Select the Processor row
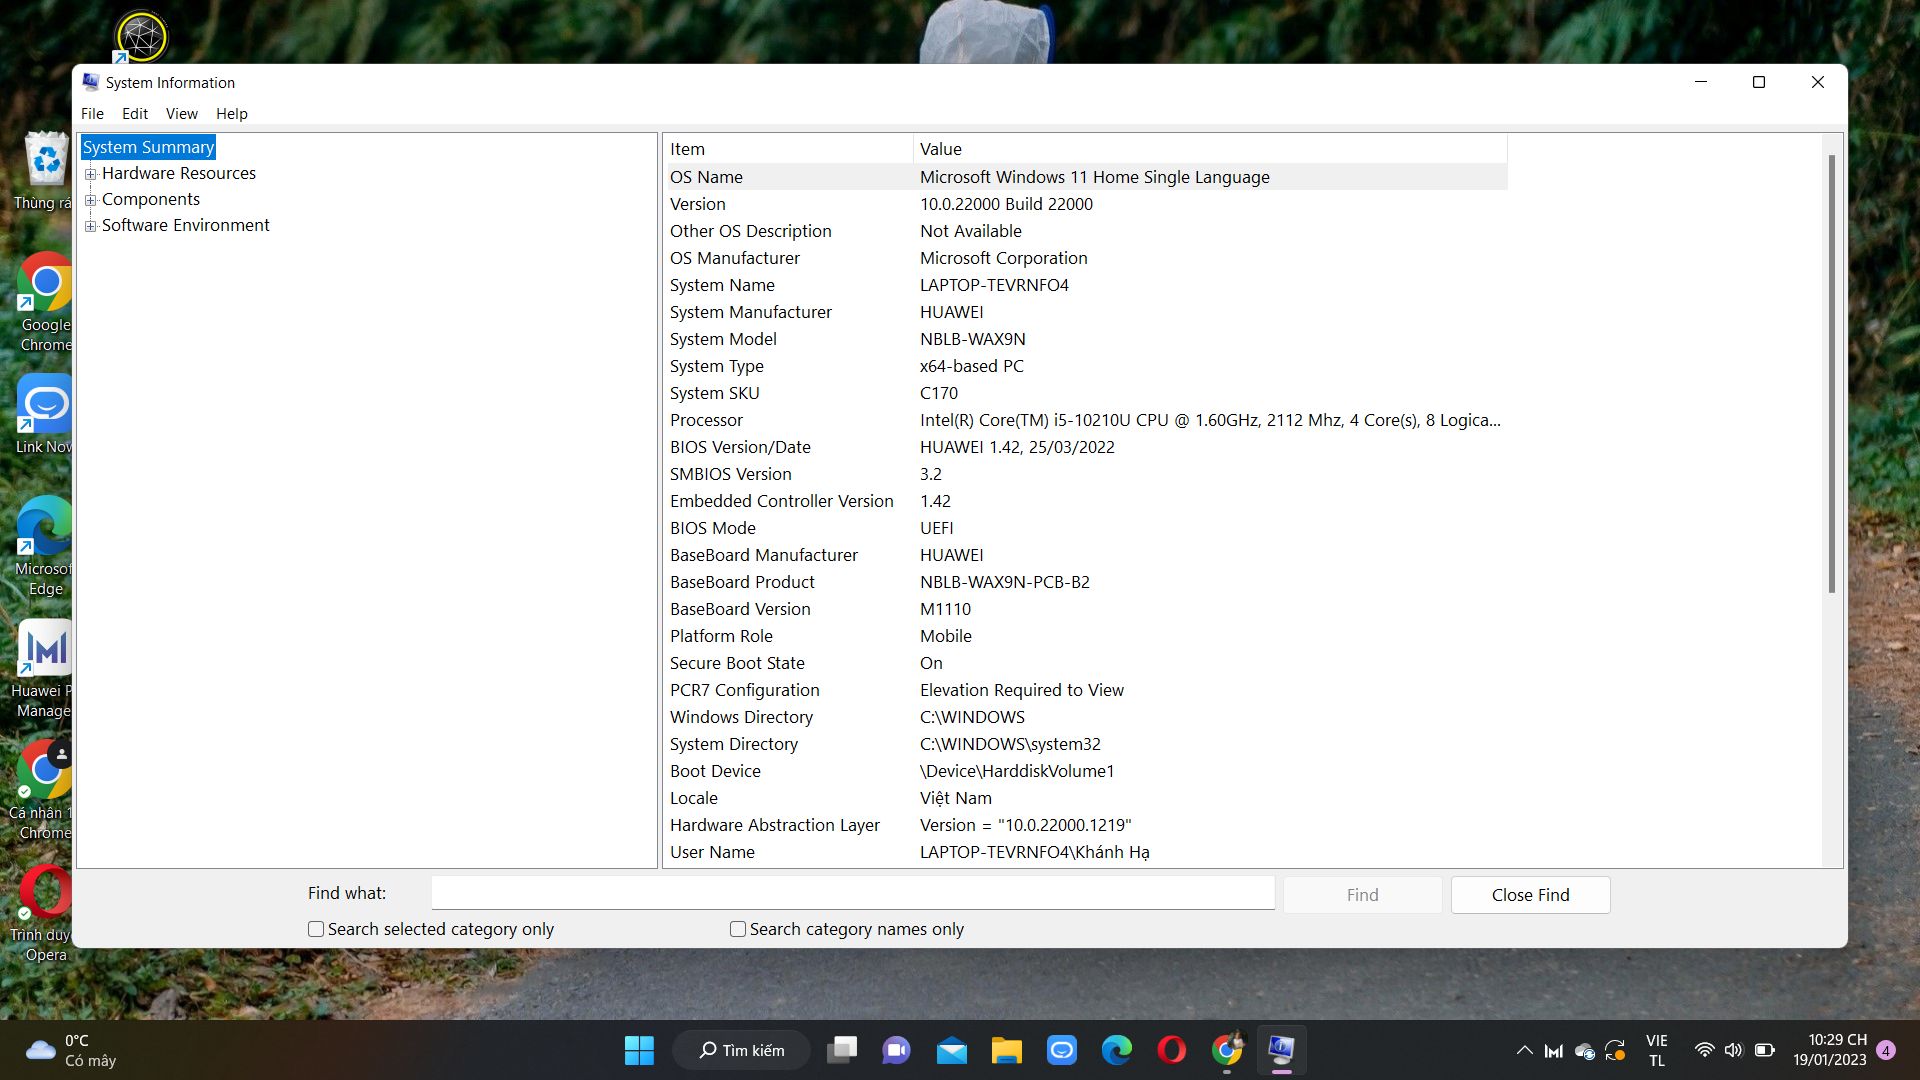 (x=1087, y=420)
